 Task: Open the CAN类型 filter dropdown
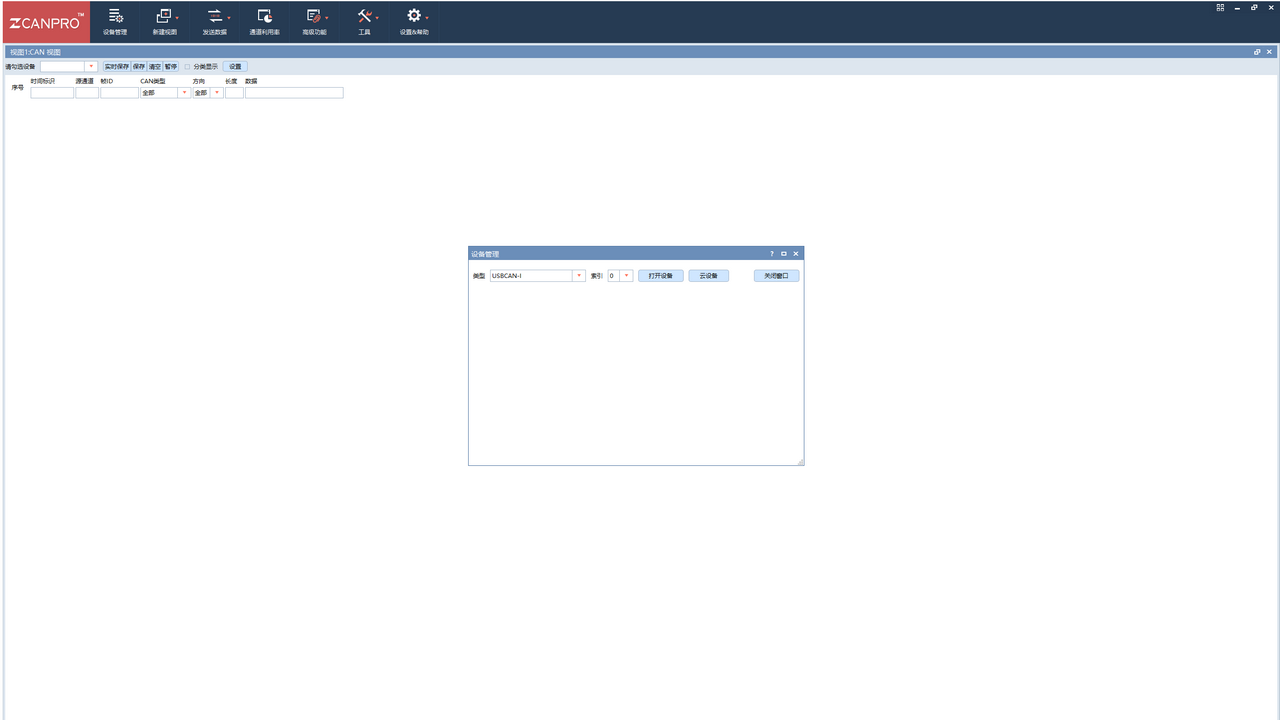click(184, 93)
